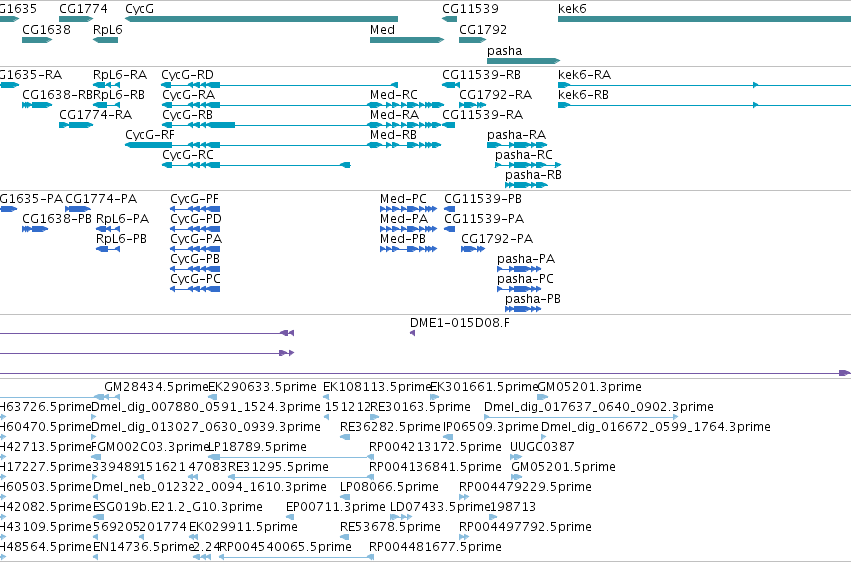This screenshot has height=562, width=851.
Task: Select the CG1792 gene label
Action: [x=482, y=30]
